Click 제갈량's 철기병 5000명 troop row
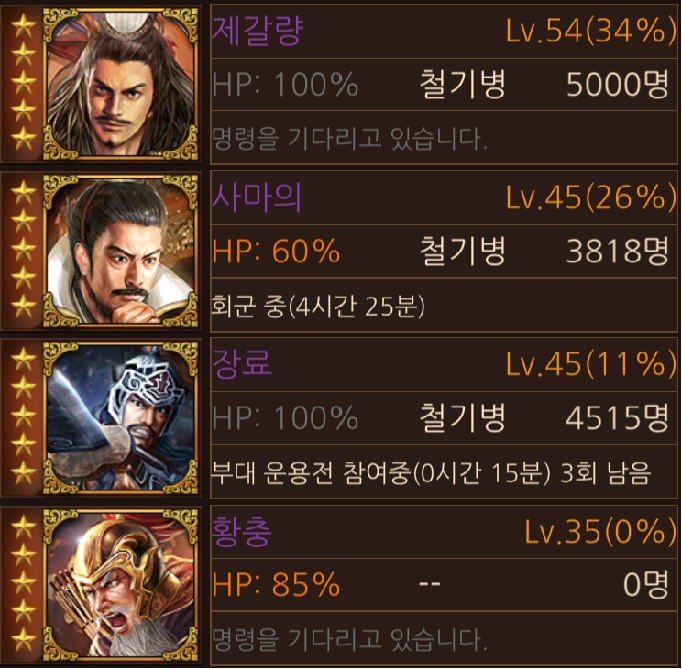The image size is (682, 669). 444,84
